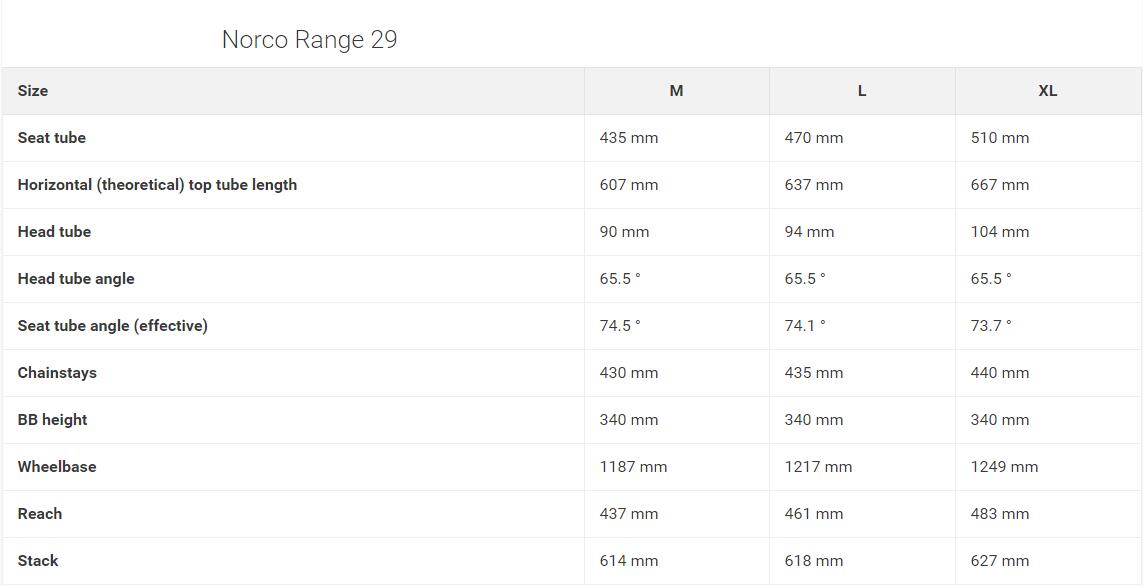The height and width of the screenshot is (587, 1143).
Task: Click the Norco Range 29 title
Action: pos(309,40)
